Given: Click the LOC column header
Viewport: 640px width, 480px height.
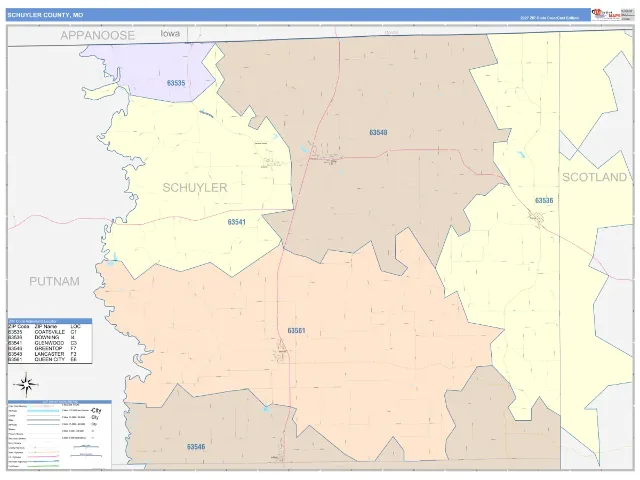Looking at the screenshot, I should point(76,327).
